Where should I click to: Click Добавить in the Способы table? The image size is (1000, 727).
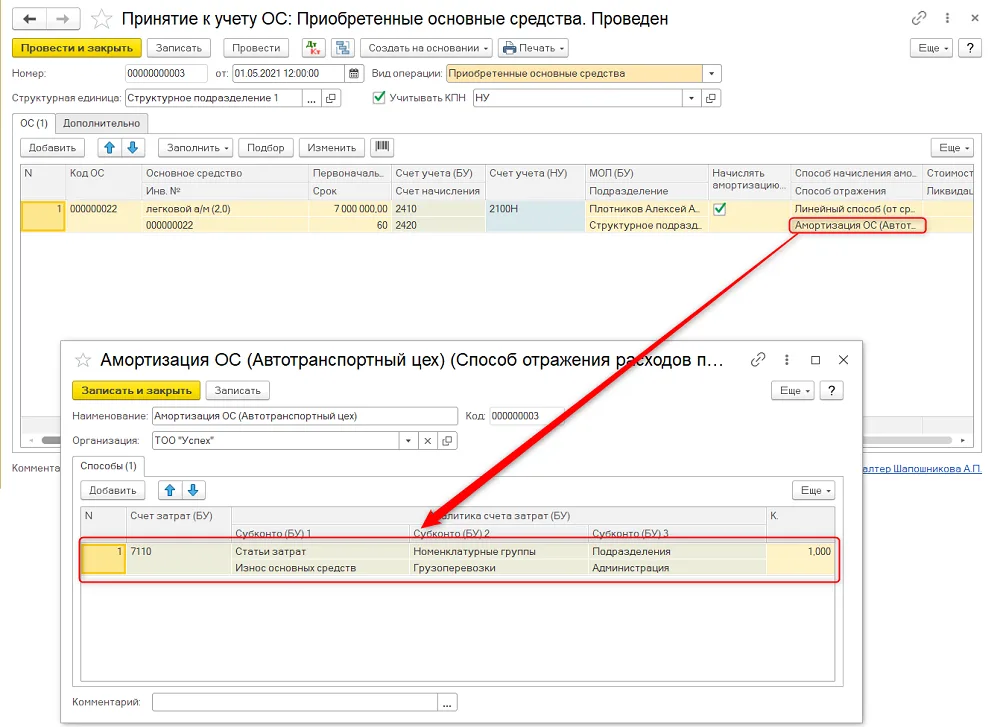(113, 490)
